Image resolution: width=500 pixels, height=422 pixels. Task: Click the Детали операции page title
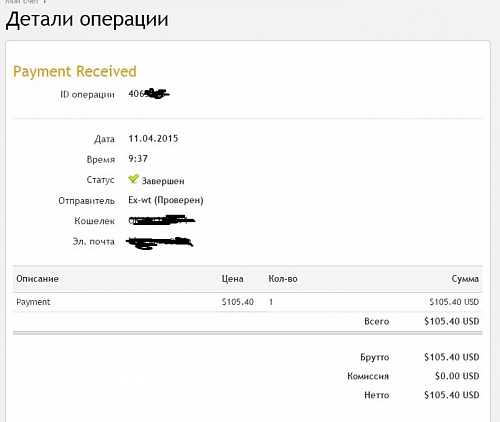[87, 19]
